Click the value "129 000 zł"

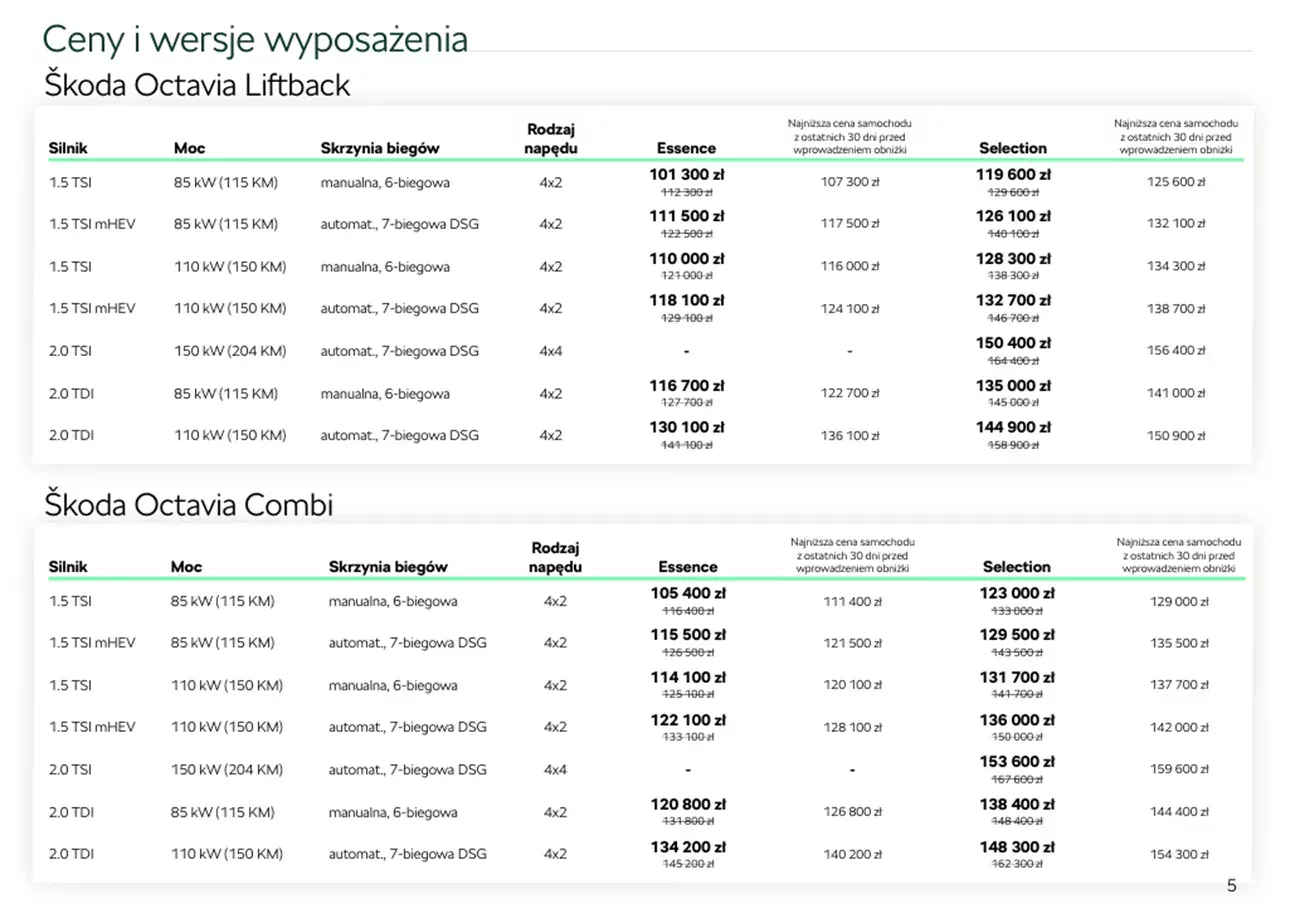click(x=1179, y=601)
